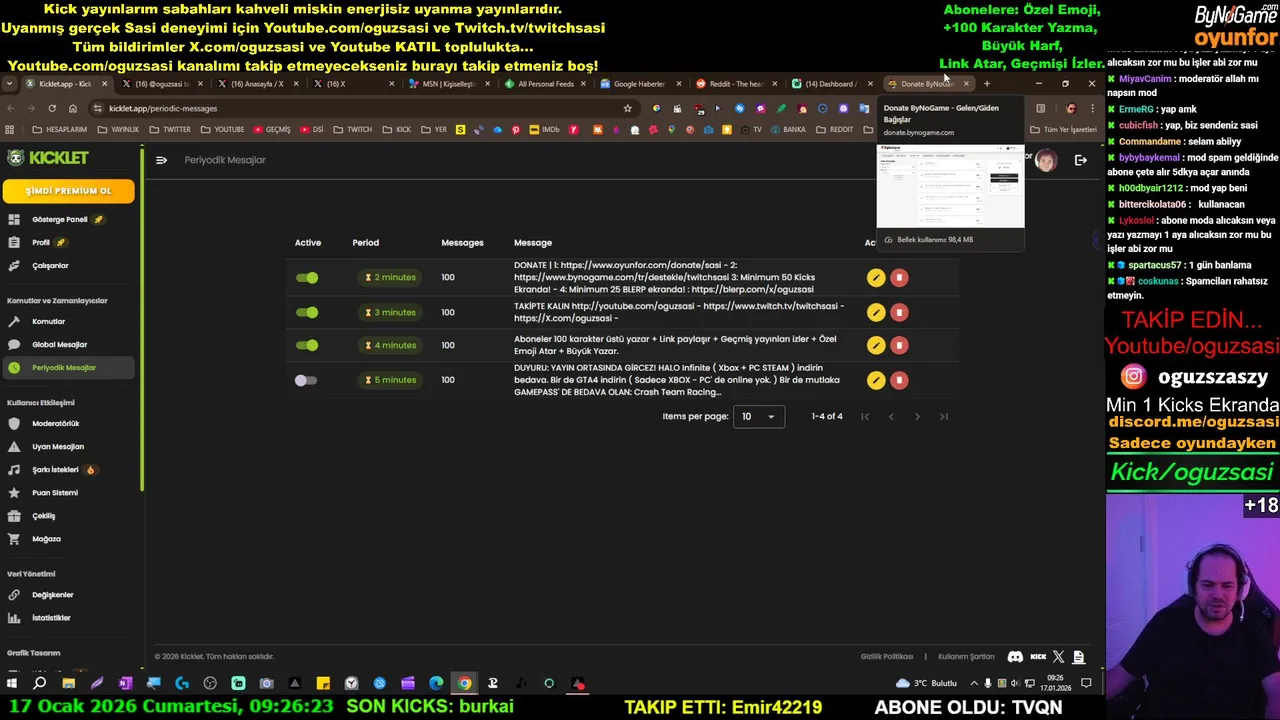Edit the DUYURU message row

tap(876, 380)
